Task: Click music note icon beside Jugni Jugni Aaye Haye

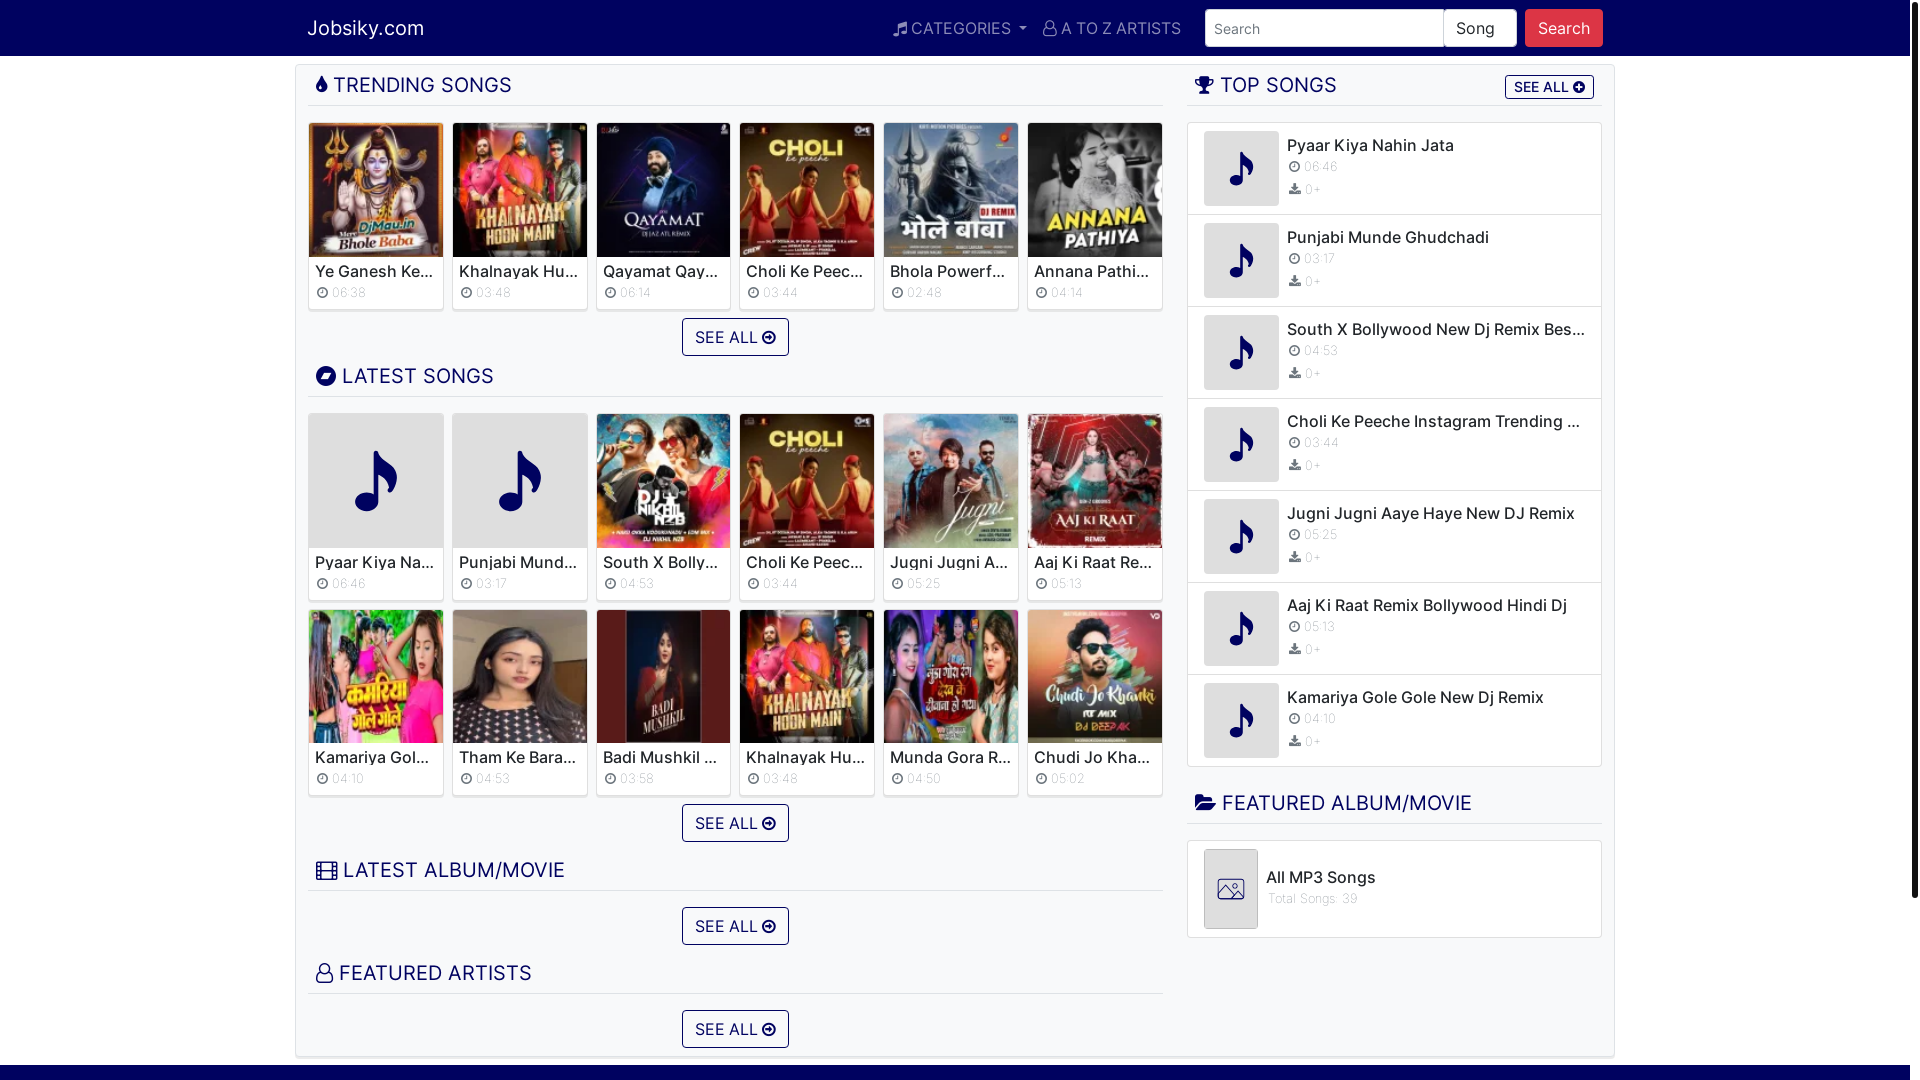Action: click(1241, 536)
